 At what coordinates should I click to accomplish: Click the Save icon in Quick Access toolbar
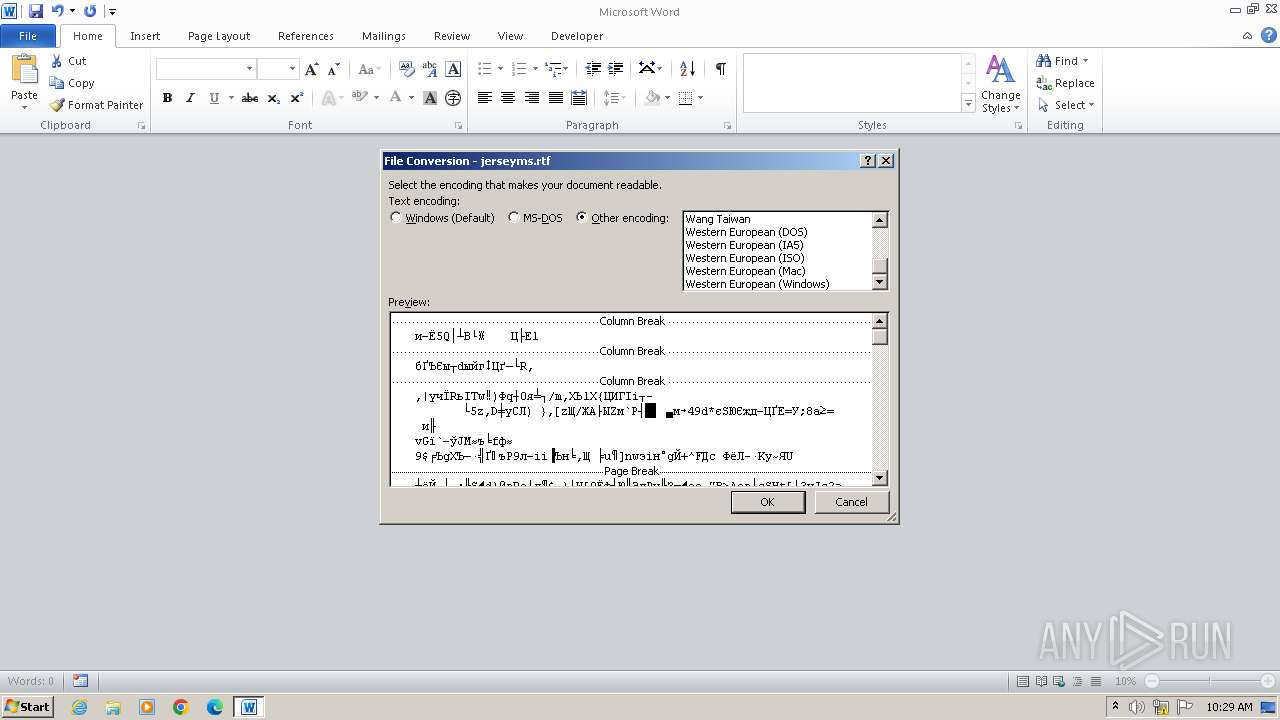click(x=36, y=11)
